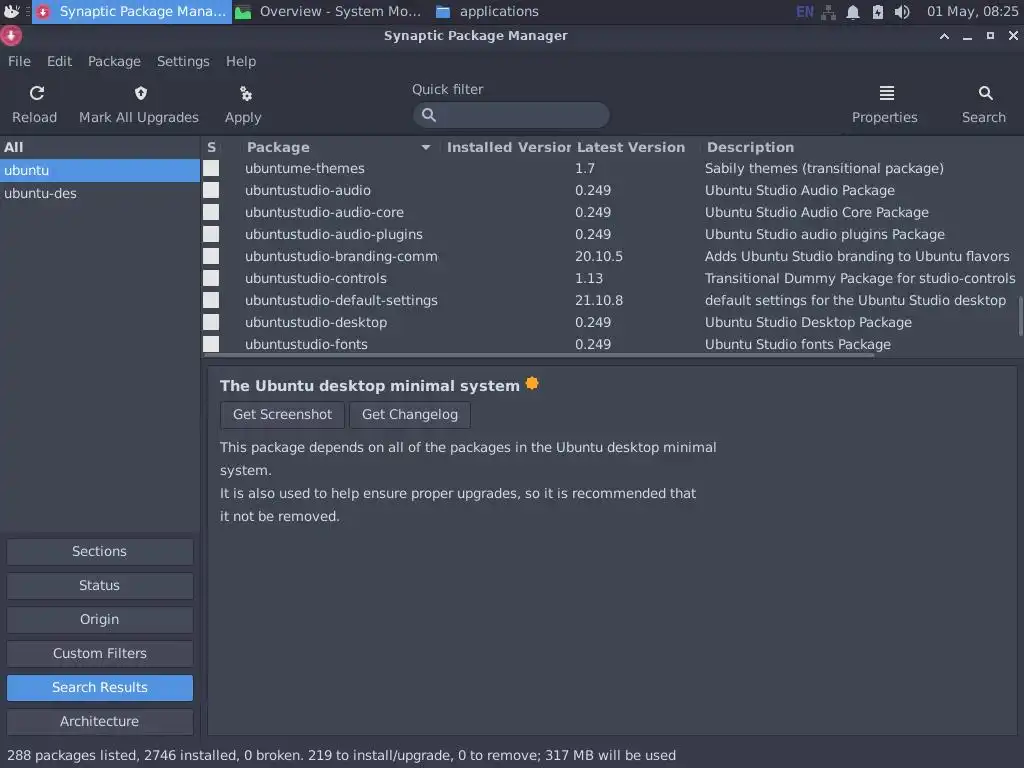
Task: Select the ubuntustudio-fonts package name
Action: pos(306,344)
